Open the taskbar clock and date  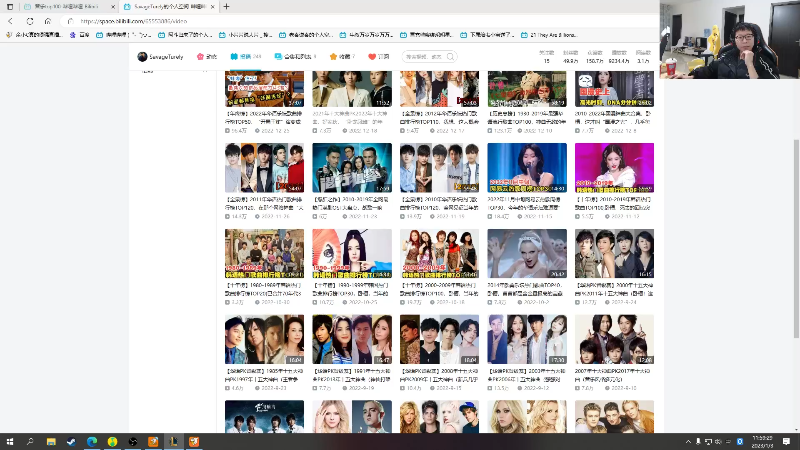click(762, 441)
